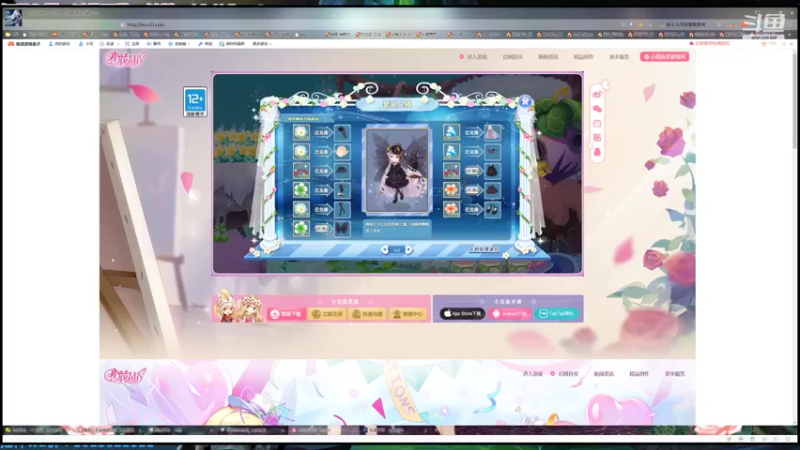Open the underlined link beside page arrows
The width and height of the screenshot is (800, 450).
[x=484, y=249]
